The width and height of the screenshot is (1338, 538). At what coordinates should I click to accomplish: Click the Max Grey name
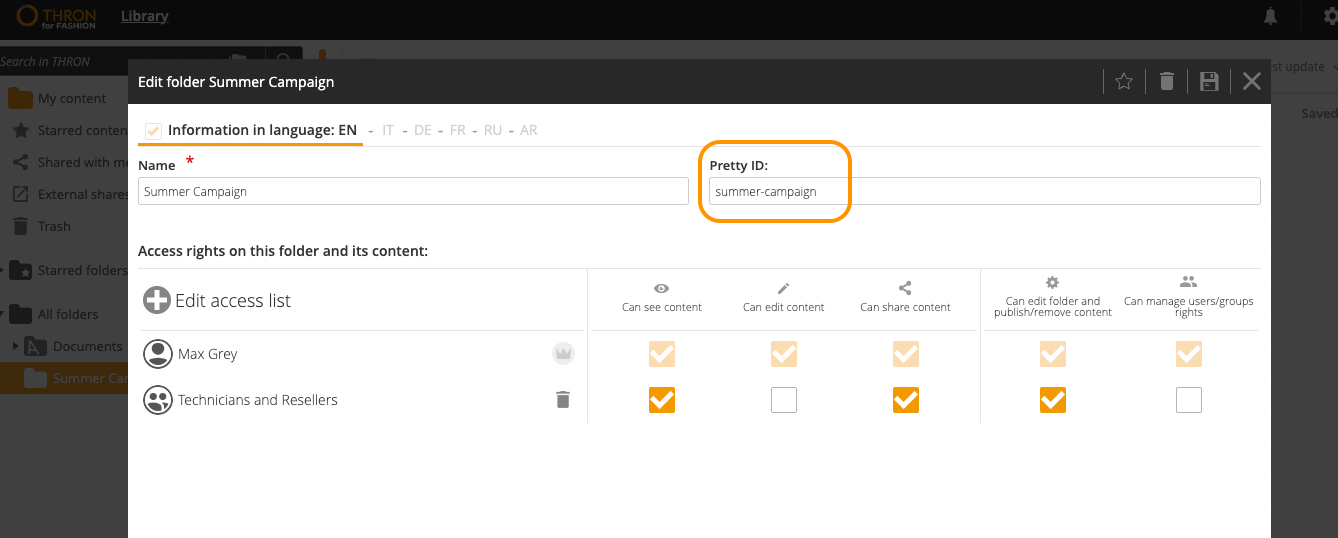pyautogui.click(x=208, y=354)
